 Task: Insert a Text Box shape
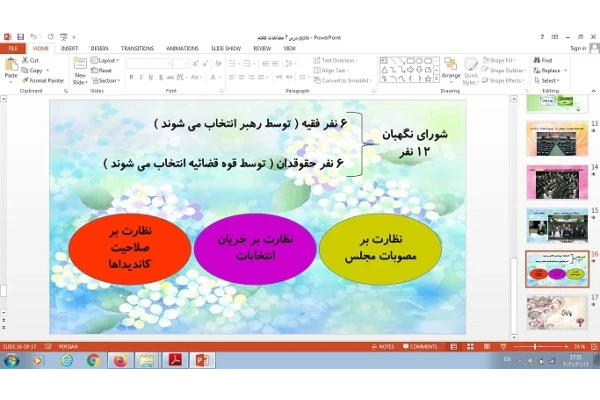point(384,60)
